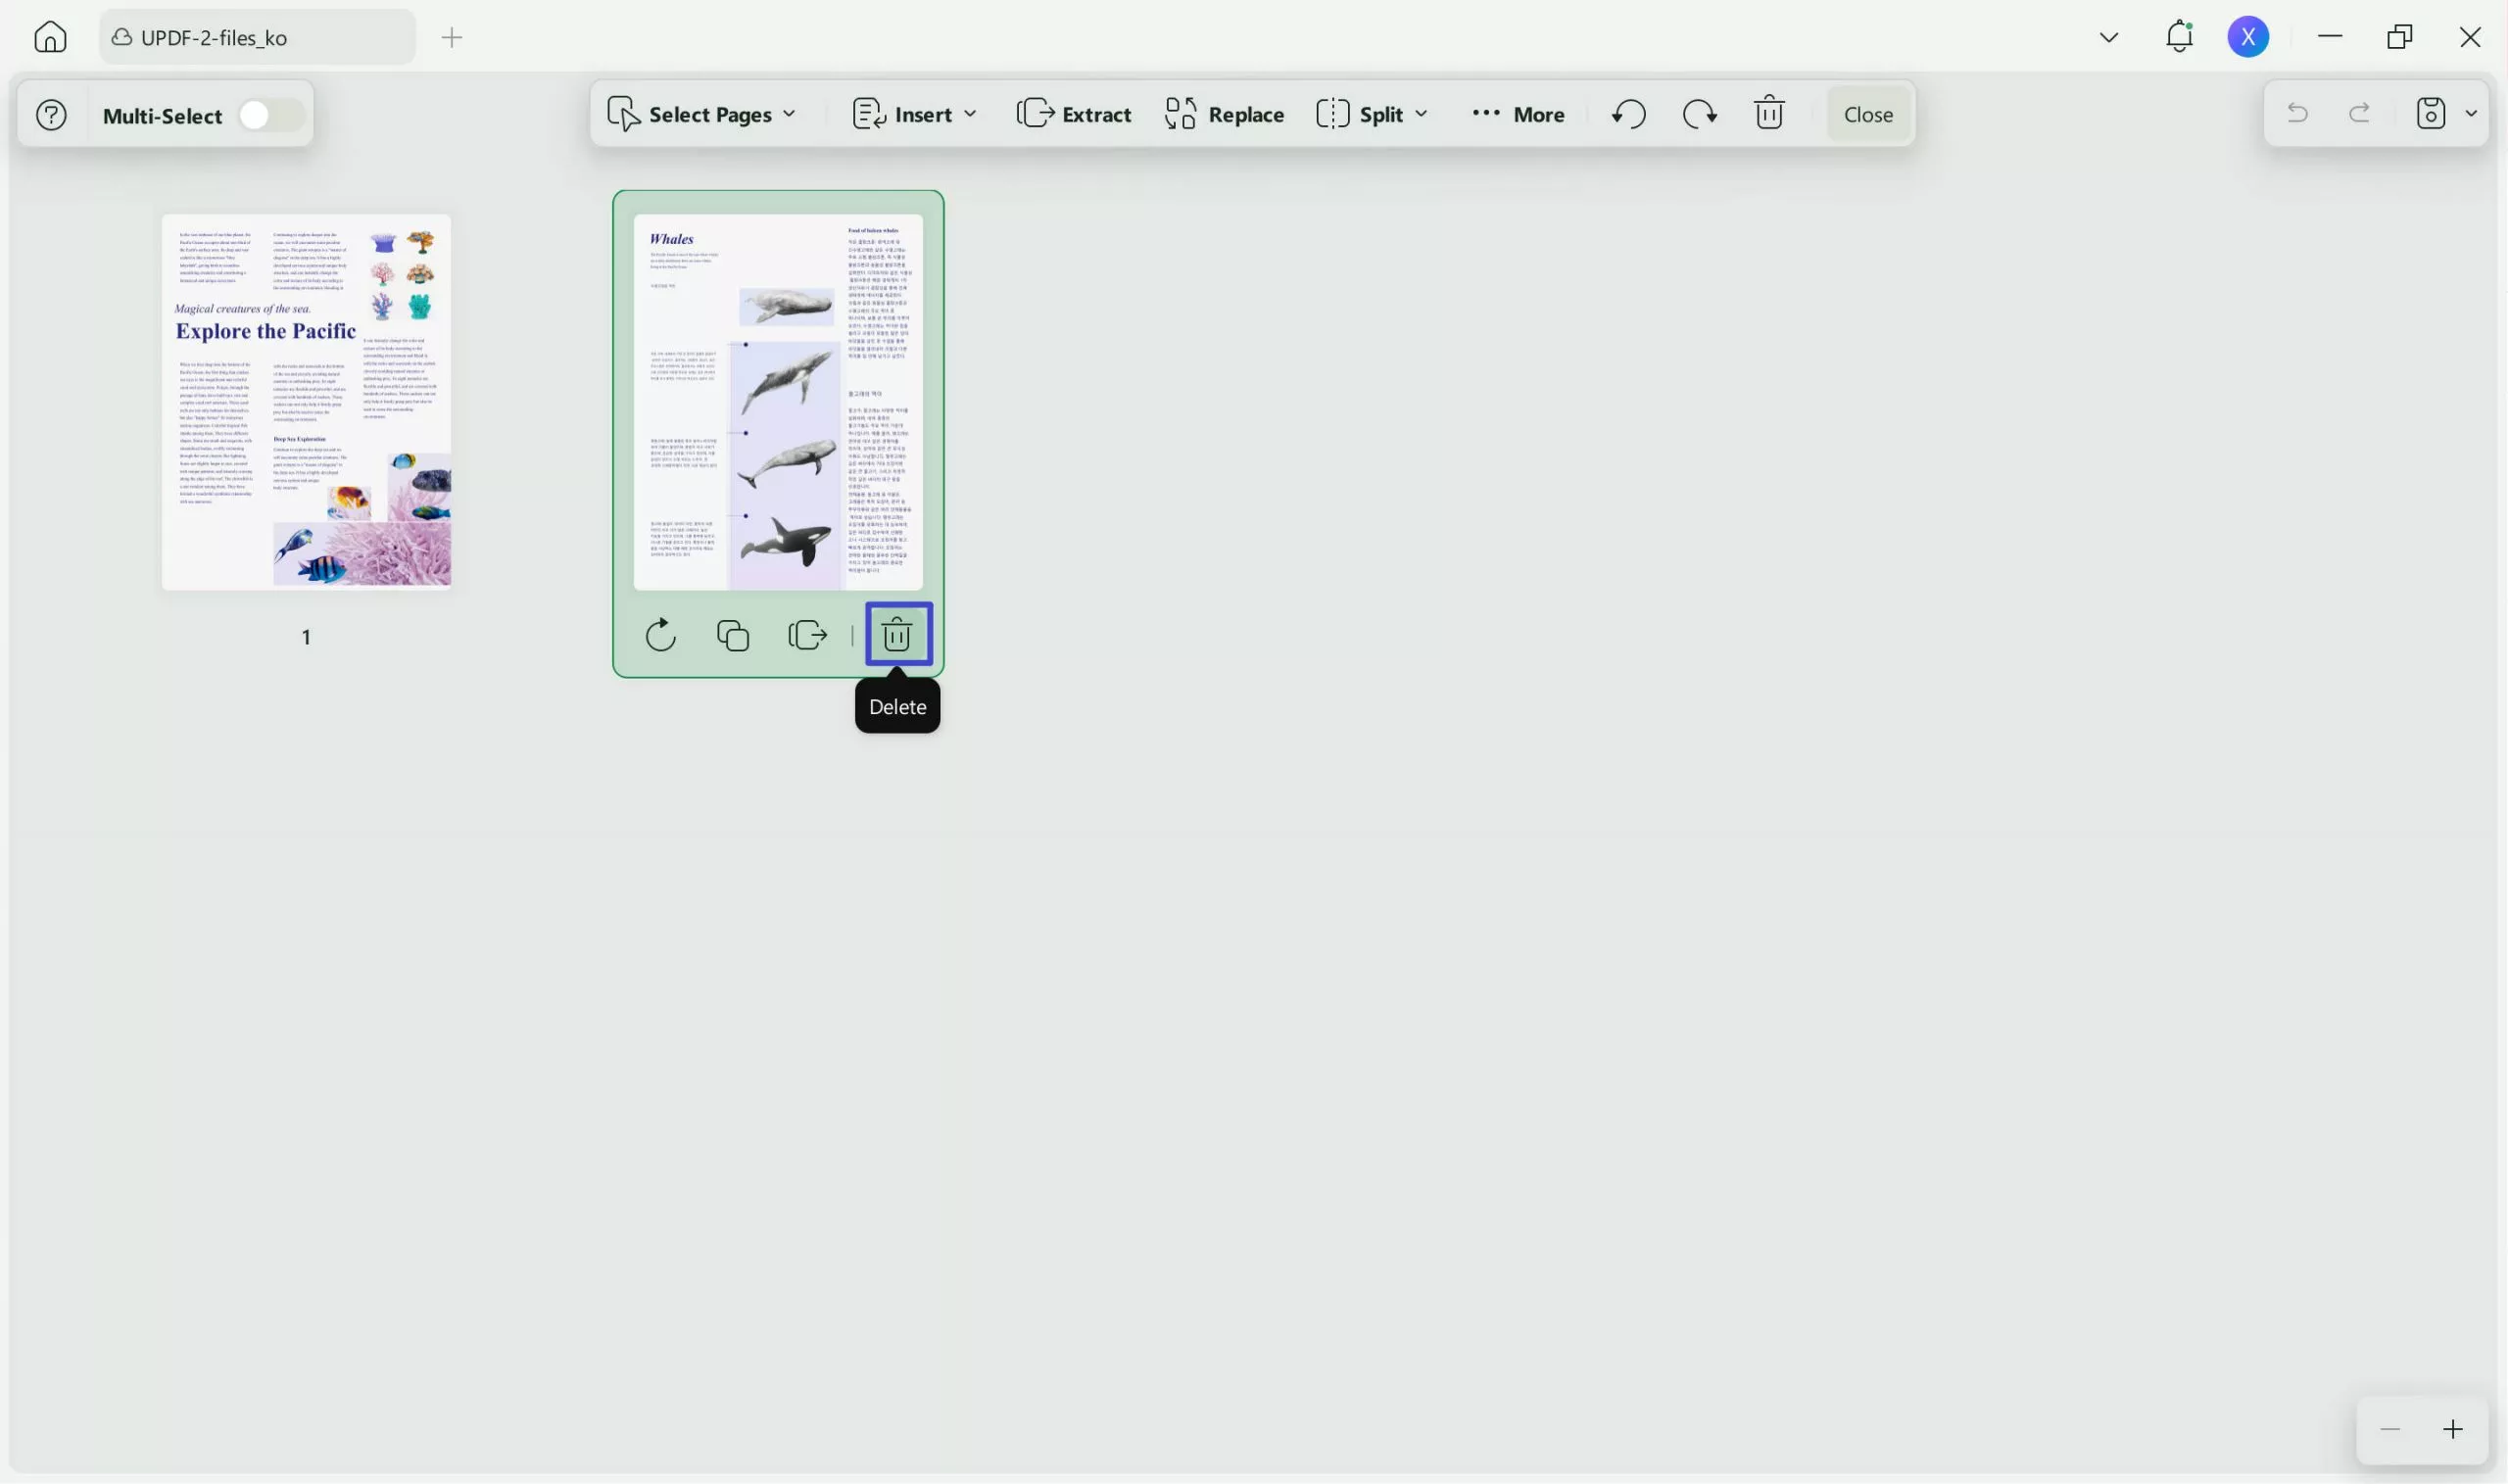Rotate the selected whale page
The height and width of the screenshot is (1484, 2508).
click(x=659, y=634)
